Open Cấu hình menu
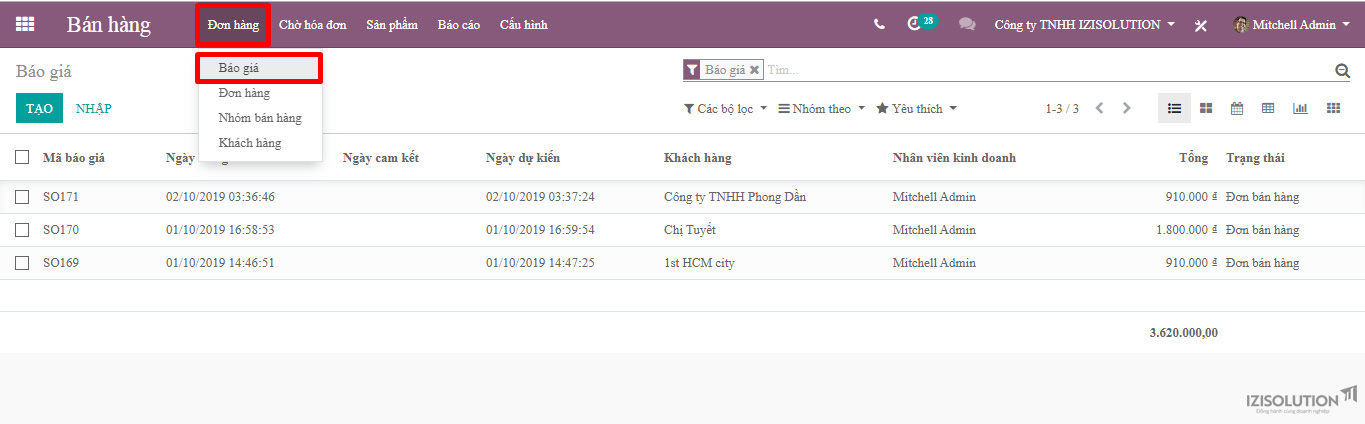This screenshot has width=1365, height=424. [x=524, y=25]
